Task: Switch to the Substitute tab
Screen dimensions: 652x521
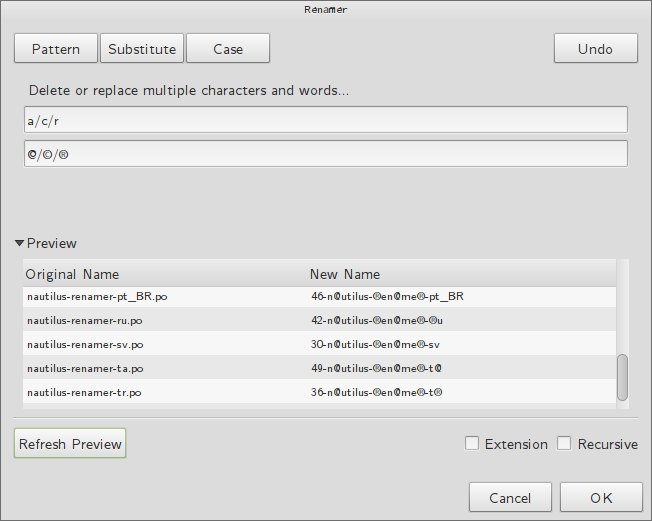Action: click(142, 49)
